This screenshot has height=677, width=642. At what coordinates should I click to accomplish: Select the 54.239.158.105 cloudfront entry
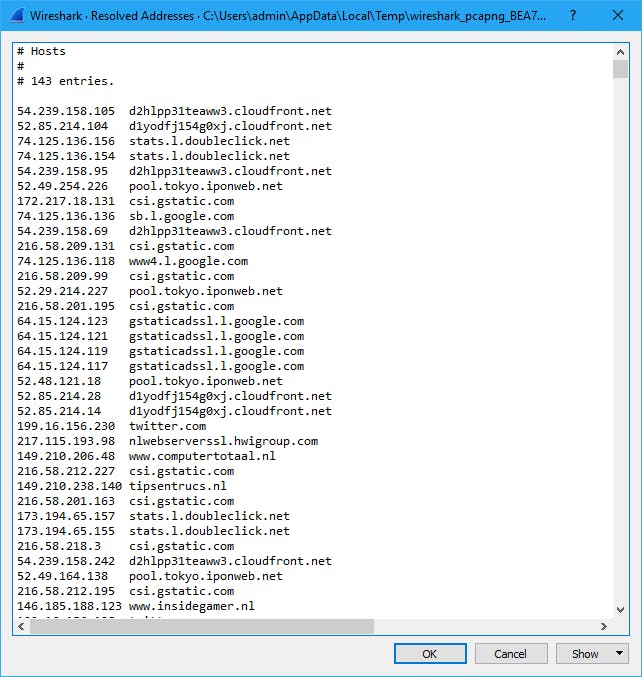coord(174,111)
